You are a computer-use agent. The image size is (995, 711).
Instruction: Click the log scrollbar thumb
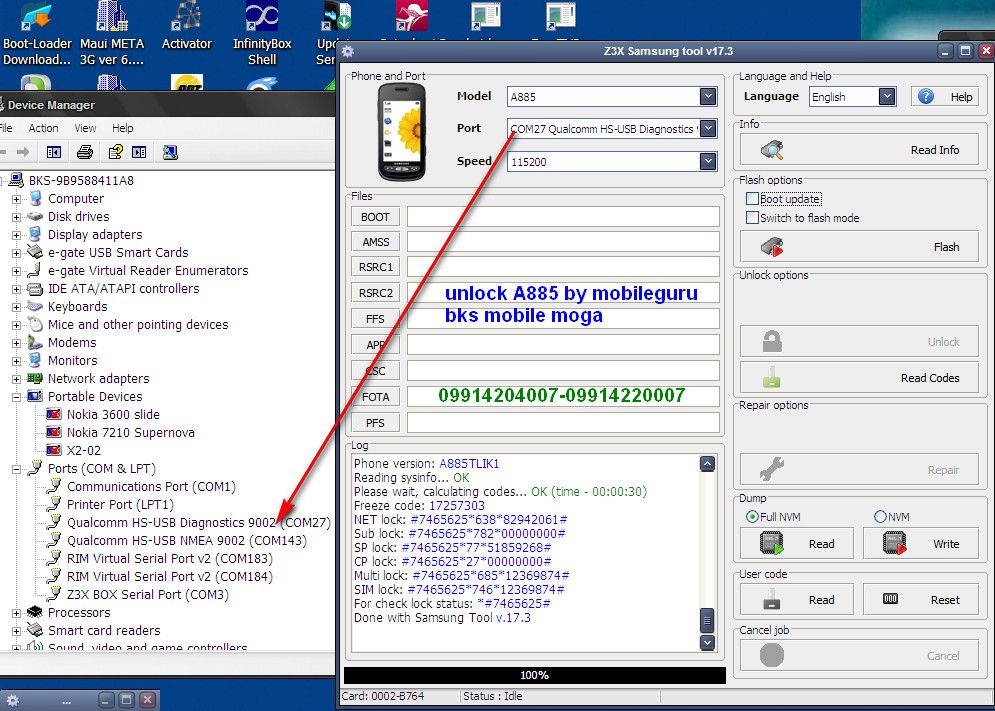coord(708,620)
